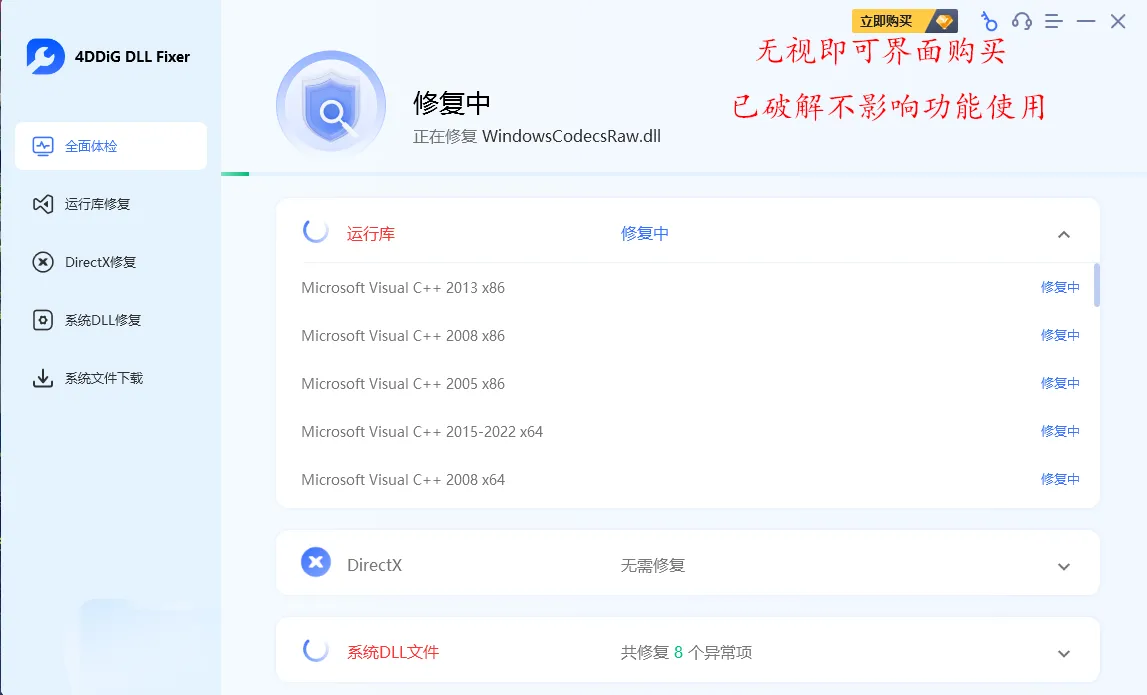Click the DirectX修复 circled X icon
This screenshot has height=695, width=1147.
pos(42,262)
